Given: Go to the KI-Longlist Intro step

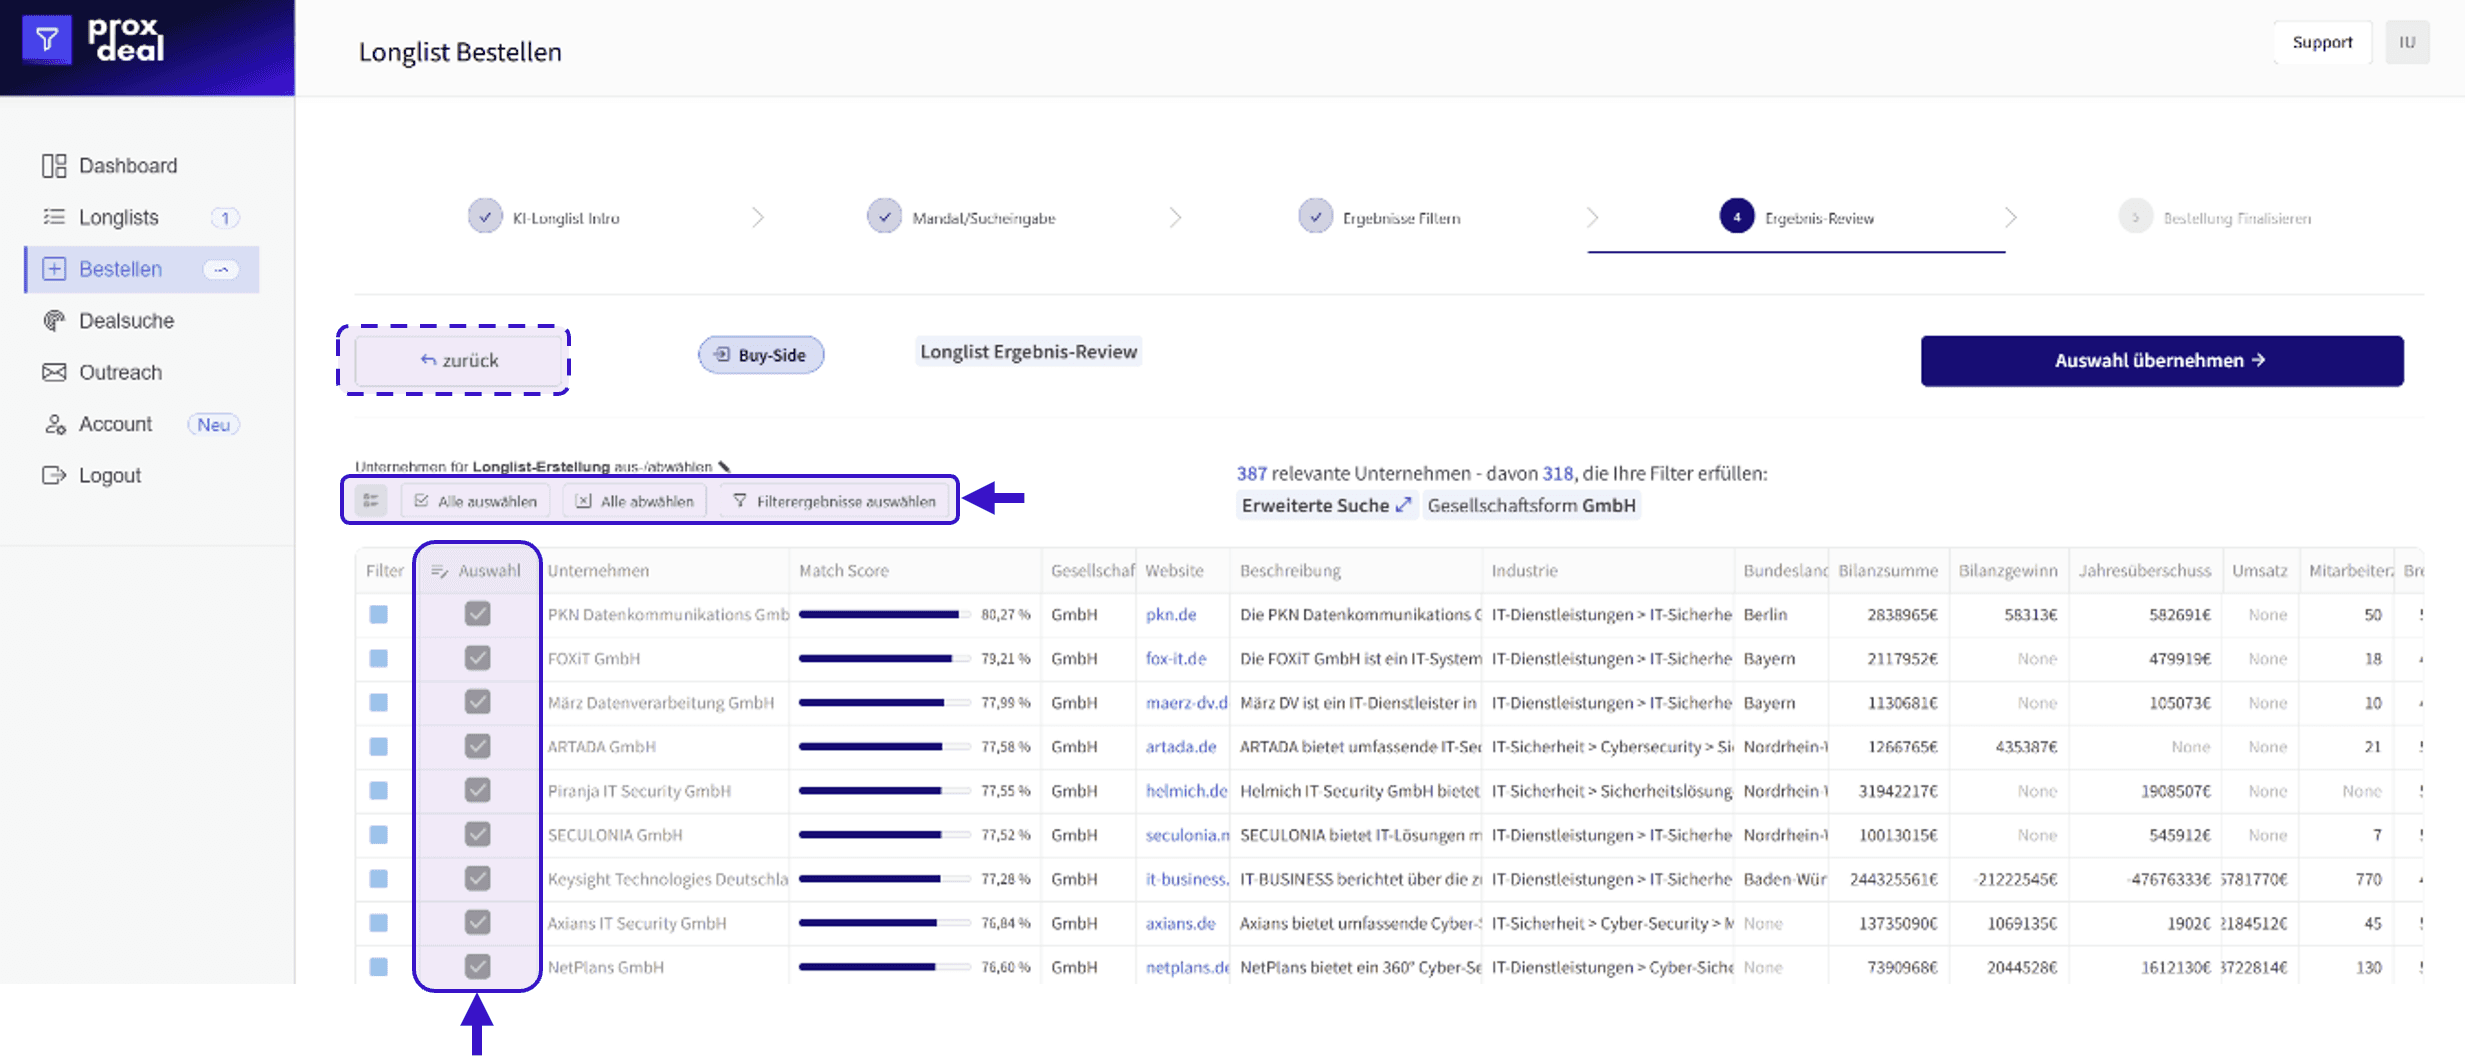Looking at the screenshot, I should tap(544, 218).
